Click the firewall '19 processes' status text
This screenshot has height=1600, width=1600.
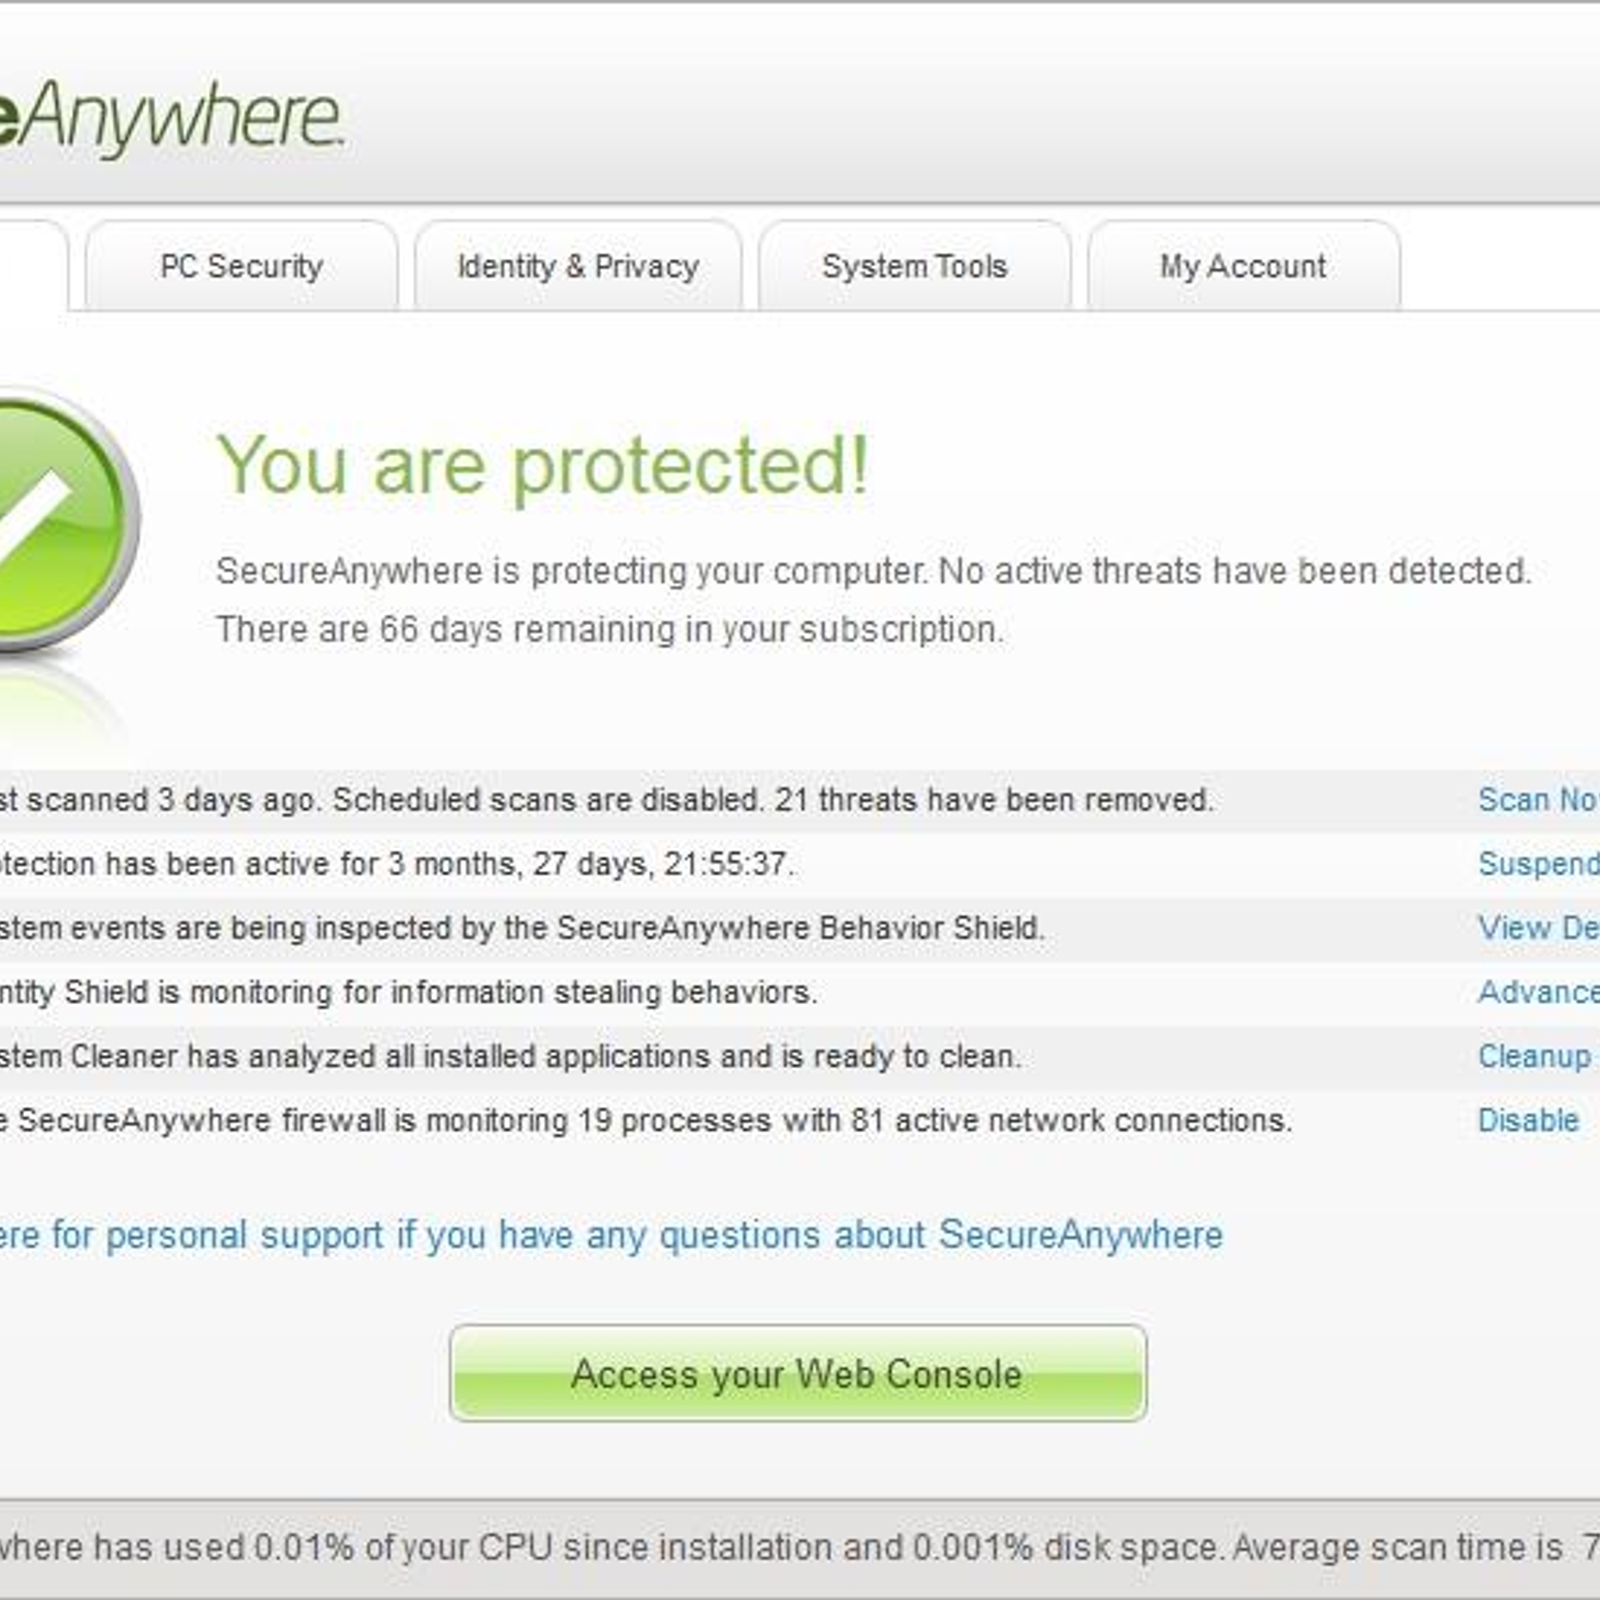coord(646,1120)
